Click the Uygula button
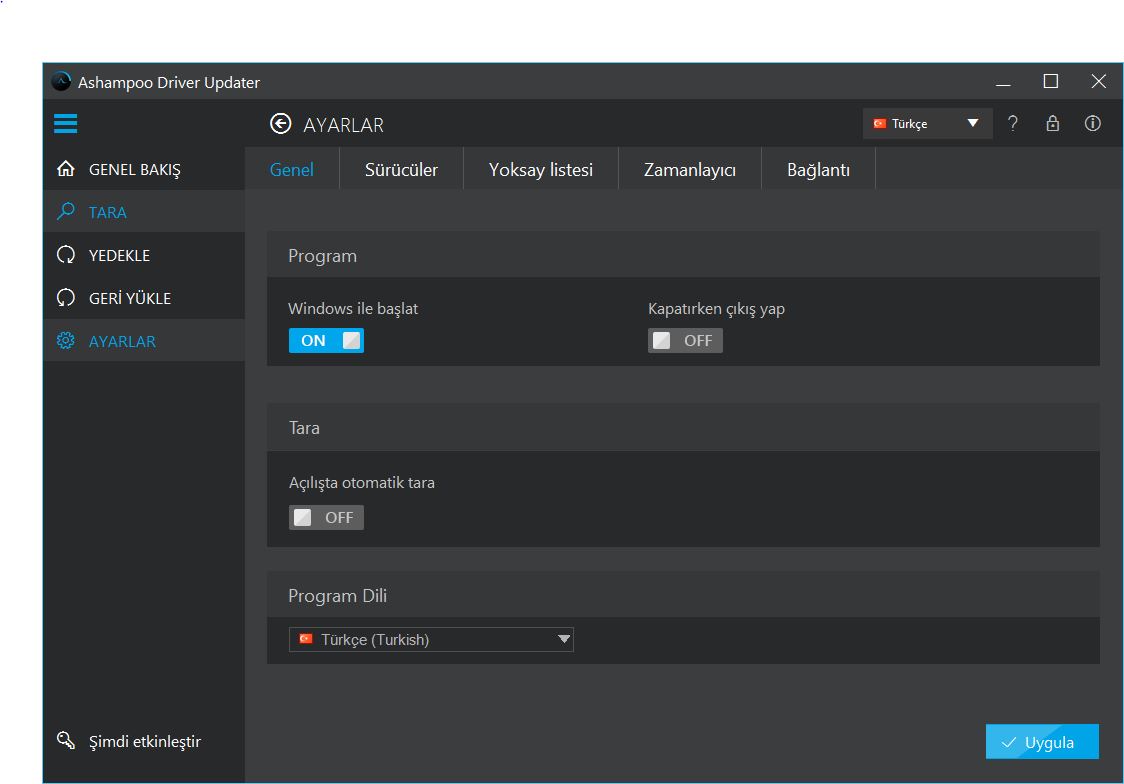Image resolution: width=1124 pixels, height=784 pixels. (x=1042, y=742)
